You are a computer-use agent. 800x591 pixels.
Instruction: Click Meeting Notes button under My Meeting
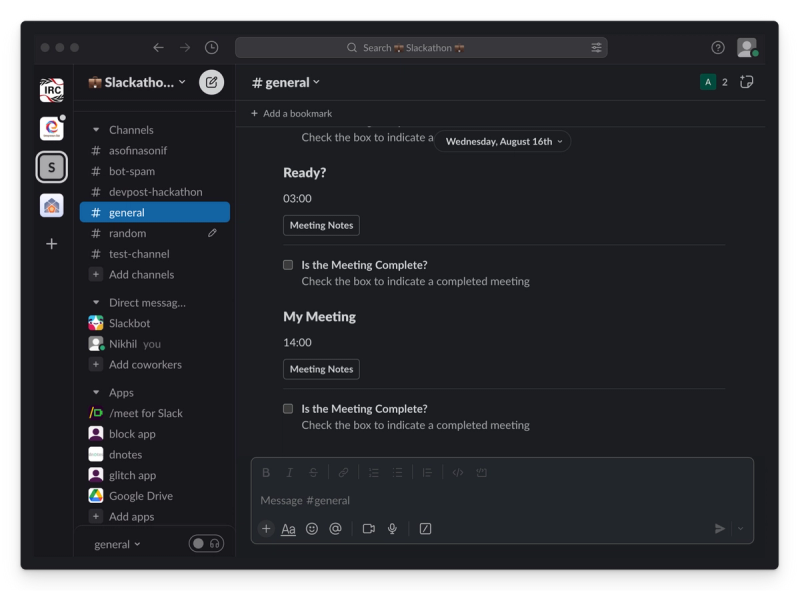(321, 369)
